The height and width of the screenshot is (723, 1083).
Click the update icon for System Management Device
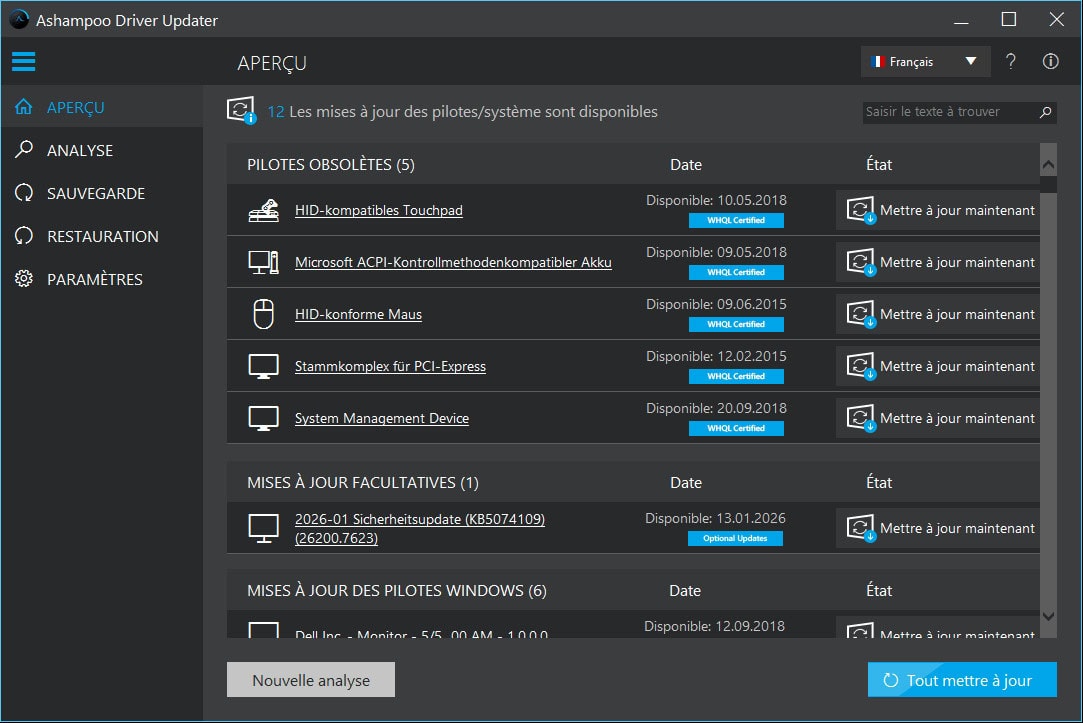860,417
